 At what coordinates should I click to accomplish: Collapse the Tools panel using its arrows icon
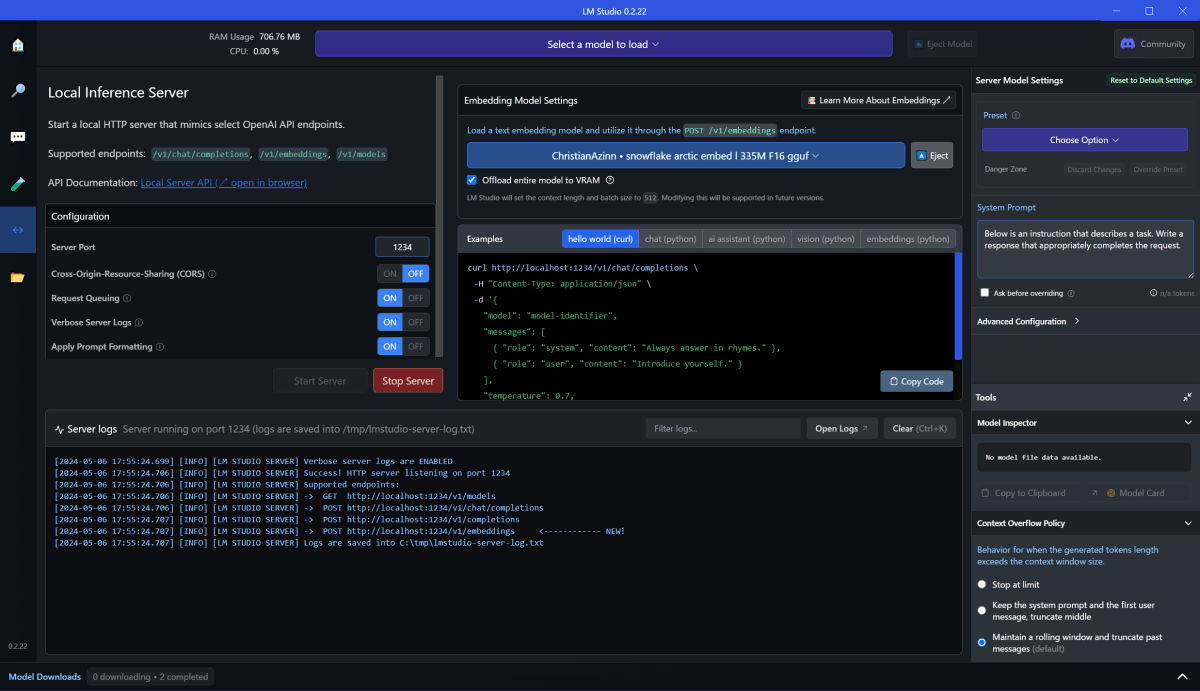tap(1187, 397)
